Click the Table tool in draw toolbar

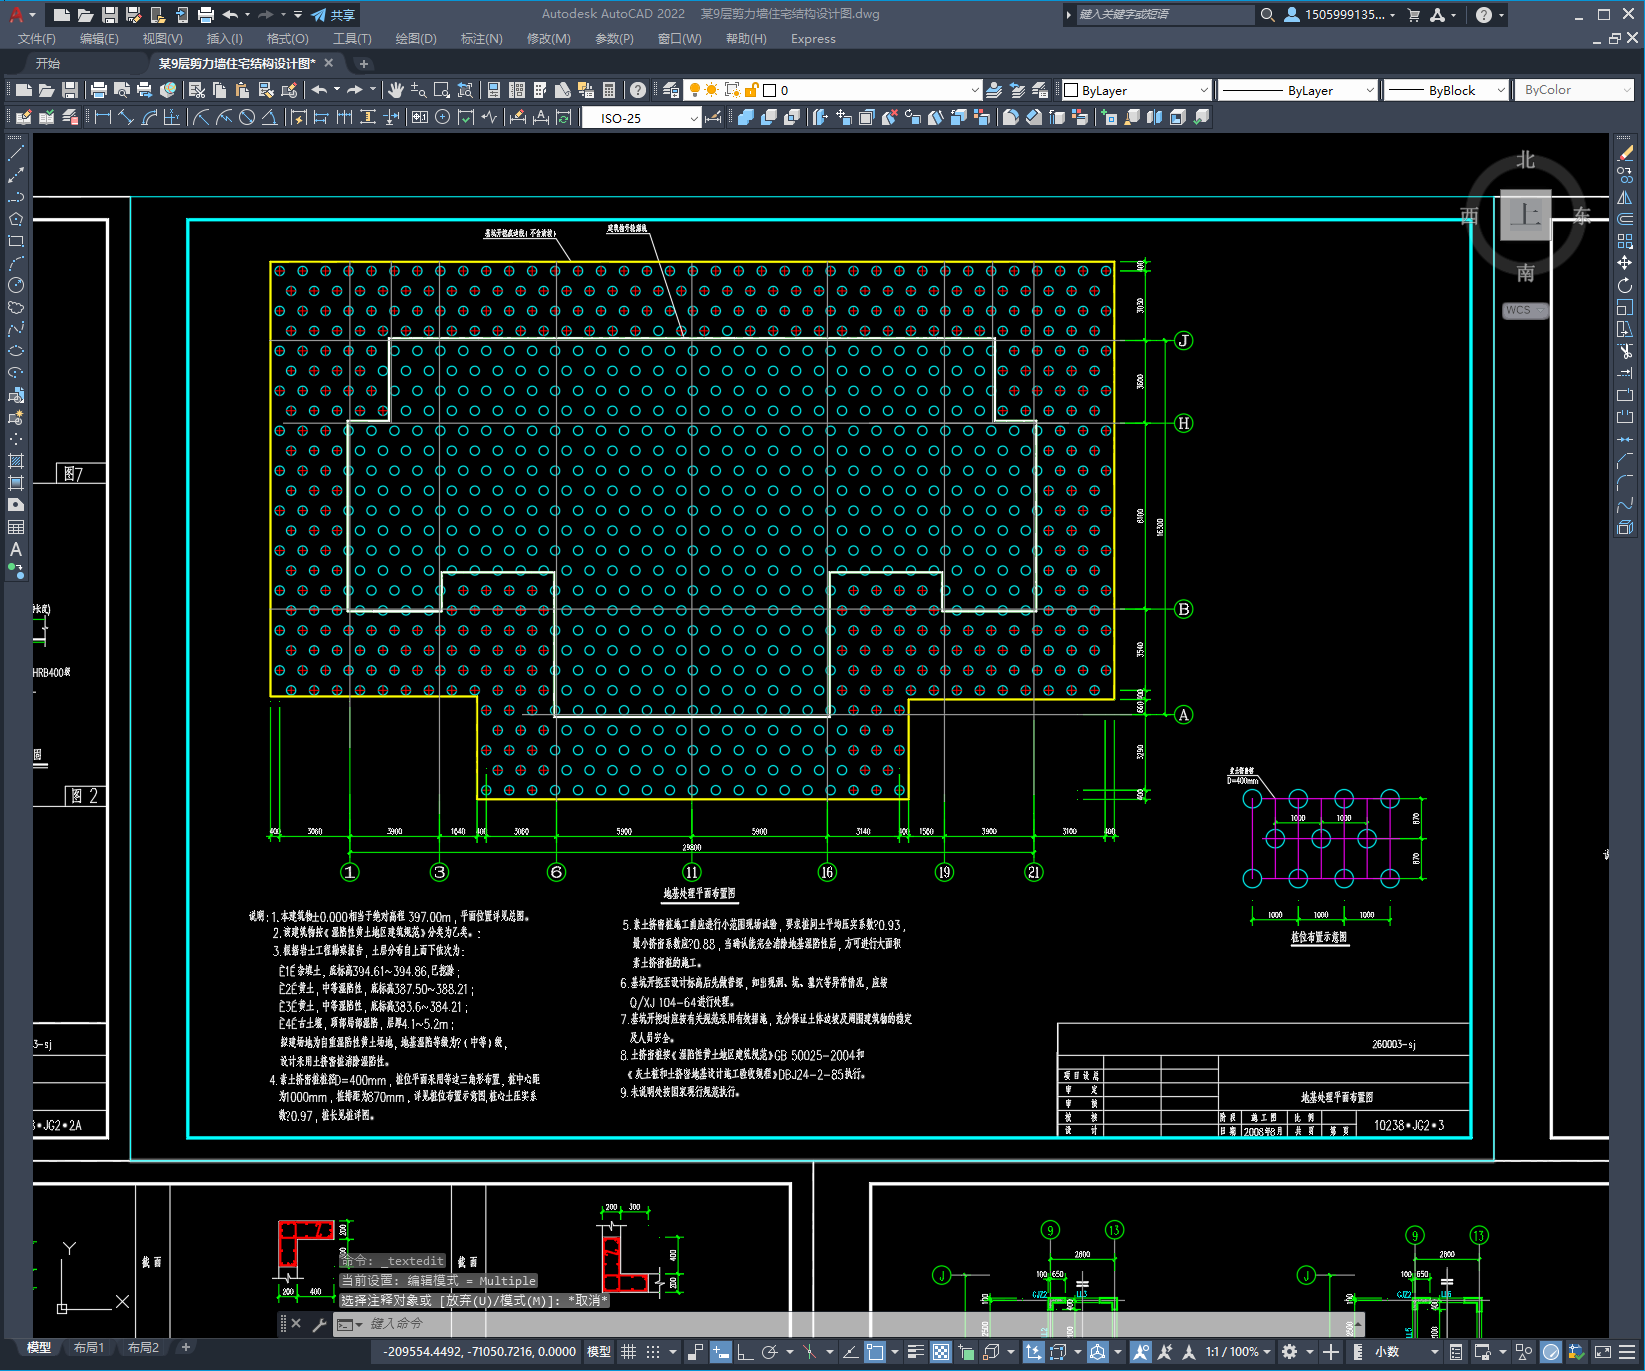tap(16, 527)
